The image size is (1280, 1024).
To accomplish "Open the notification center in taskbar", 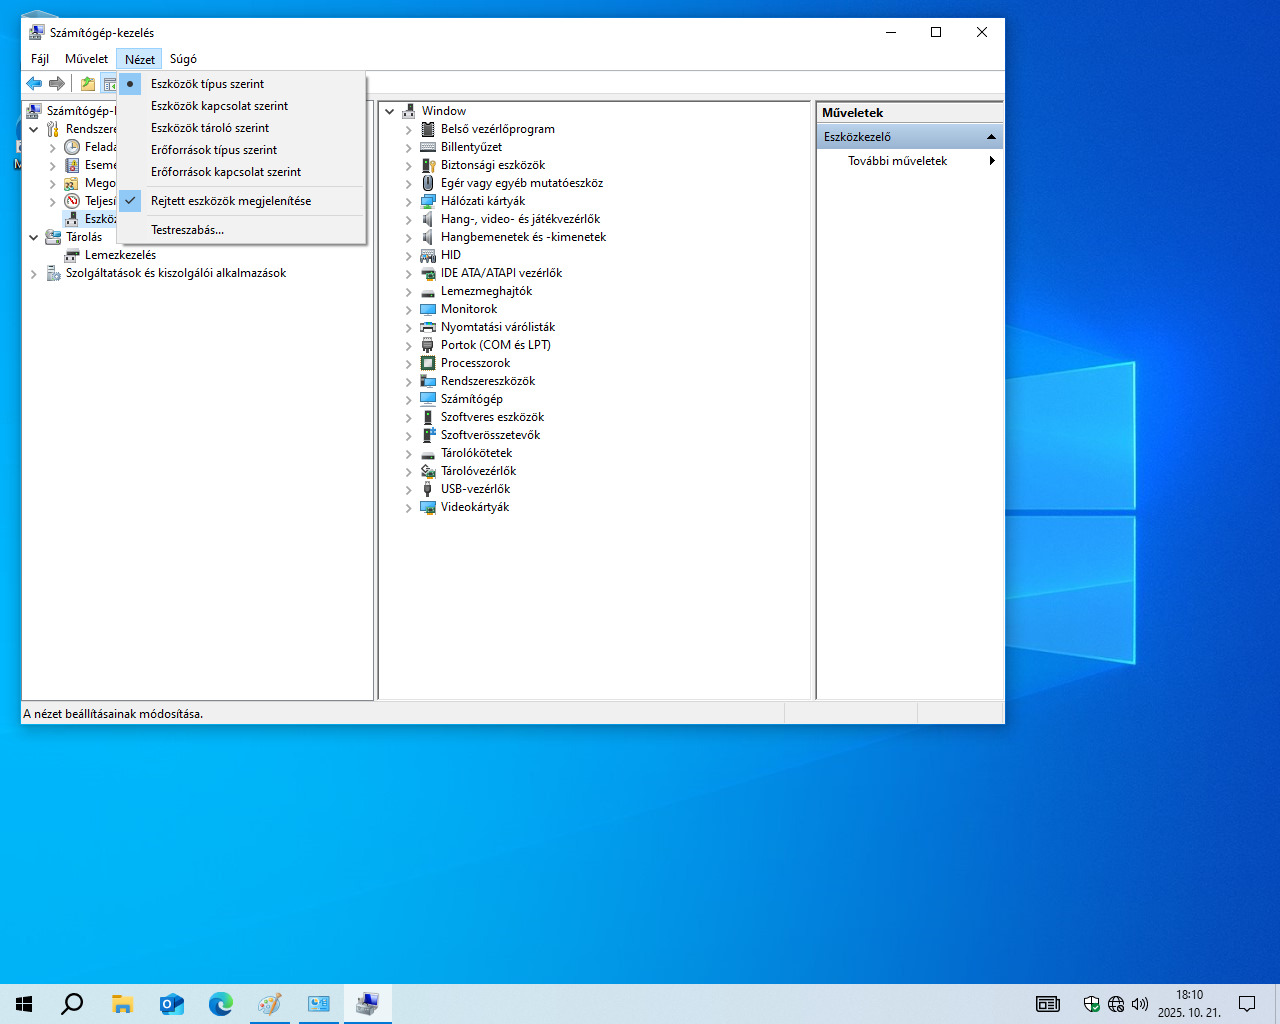I will (x=1247, y=1004).
